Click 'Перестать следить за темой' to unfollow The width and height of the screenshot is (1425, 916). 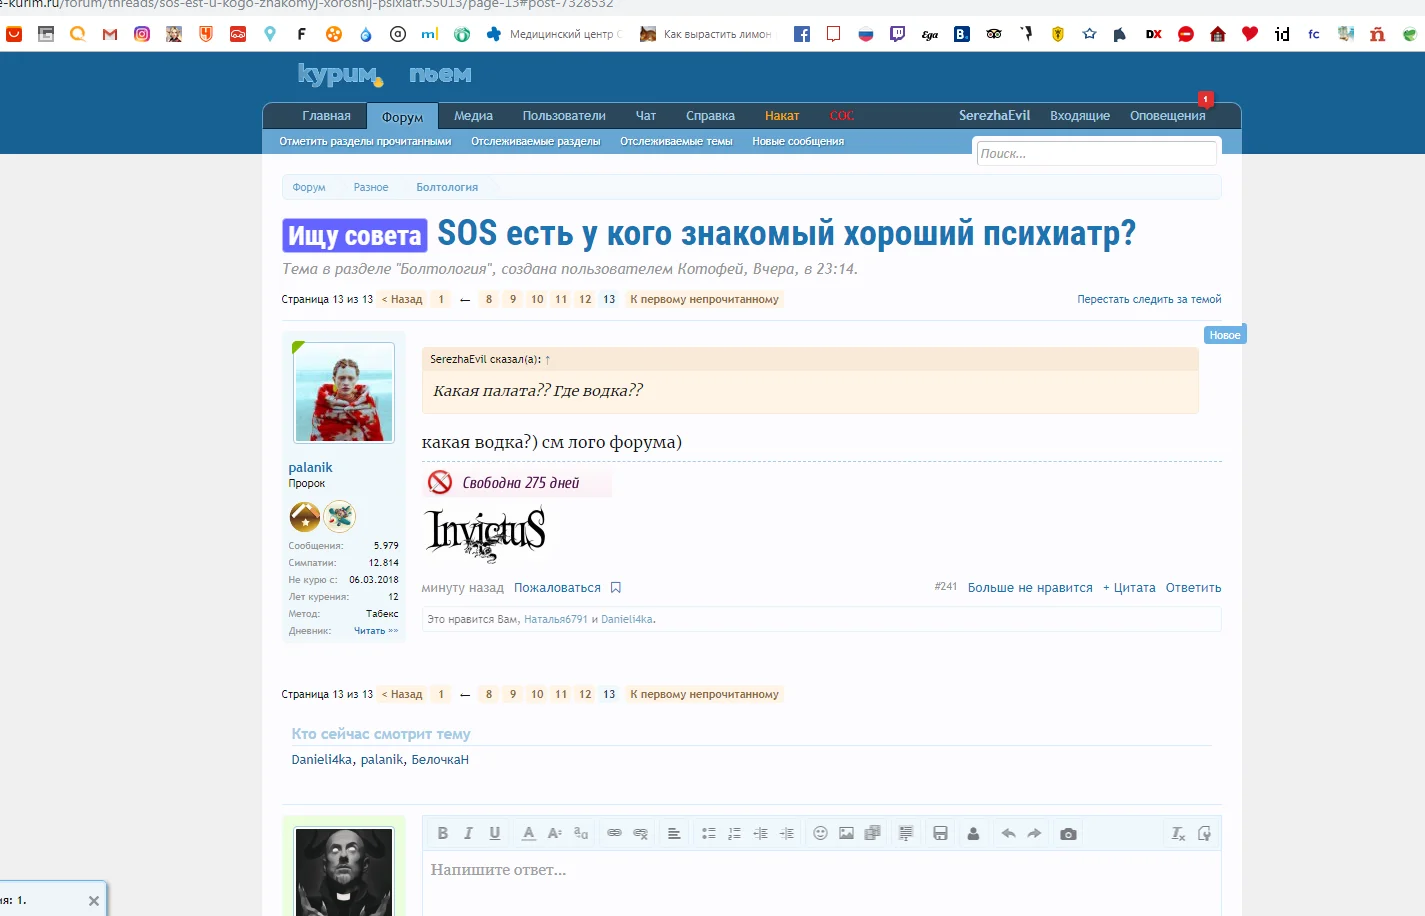point(1148,299)
